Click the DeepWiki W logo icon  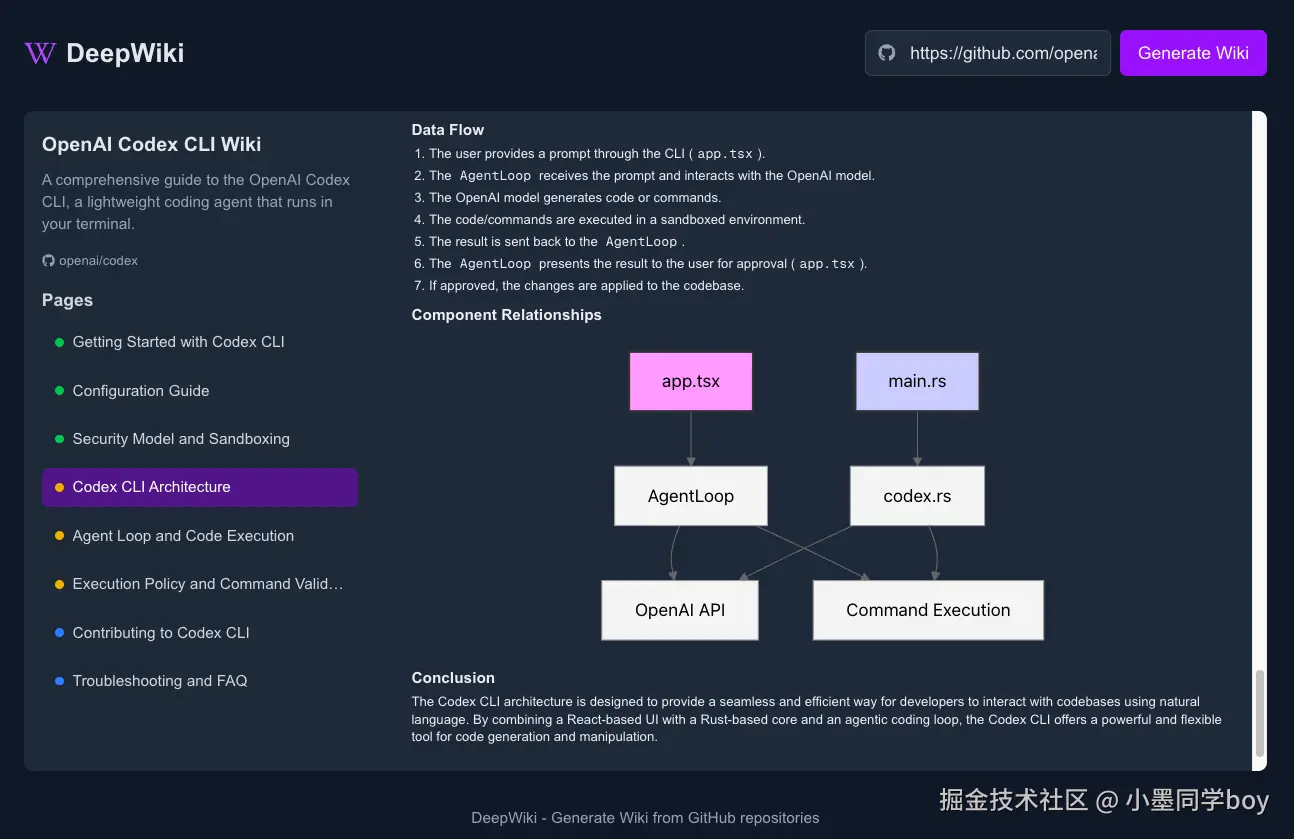[40, 53]
